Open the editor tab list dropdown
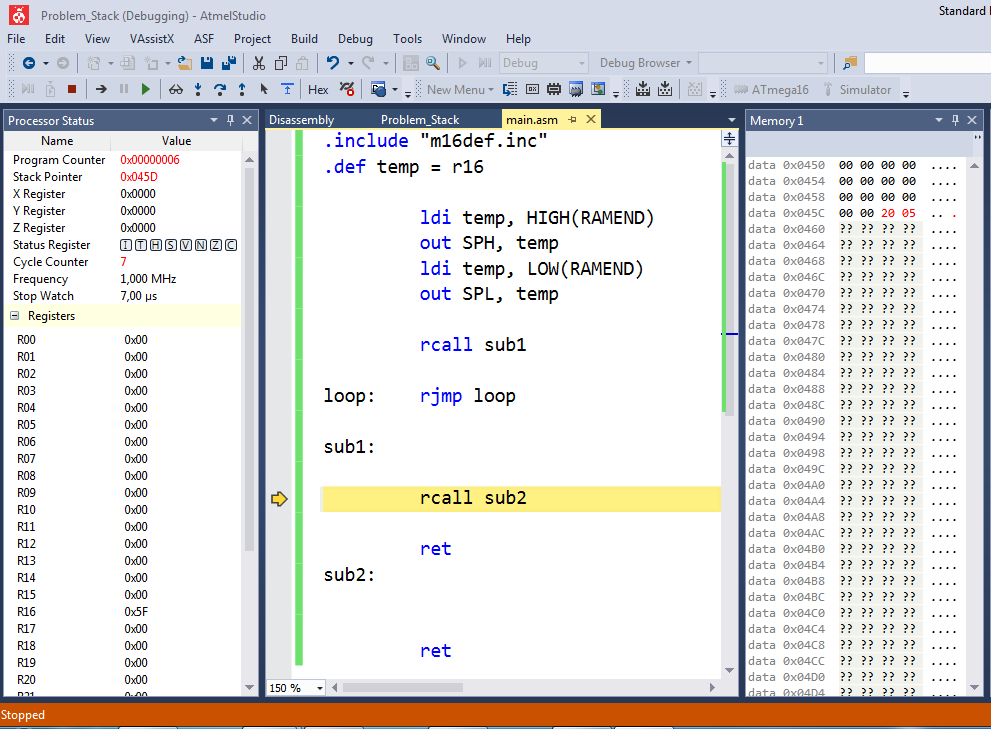 [731, 119]
